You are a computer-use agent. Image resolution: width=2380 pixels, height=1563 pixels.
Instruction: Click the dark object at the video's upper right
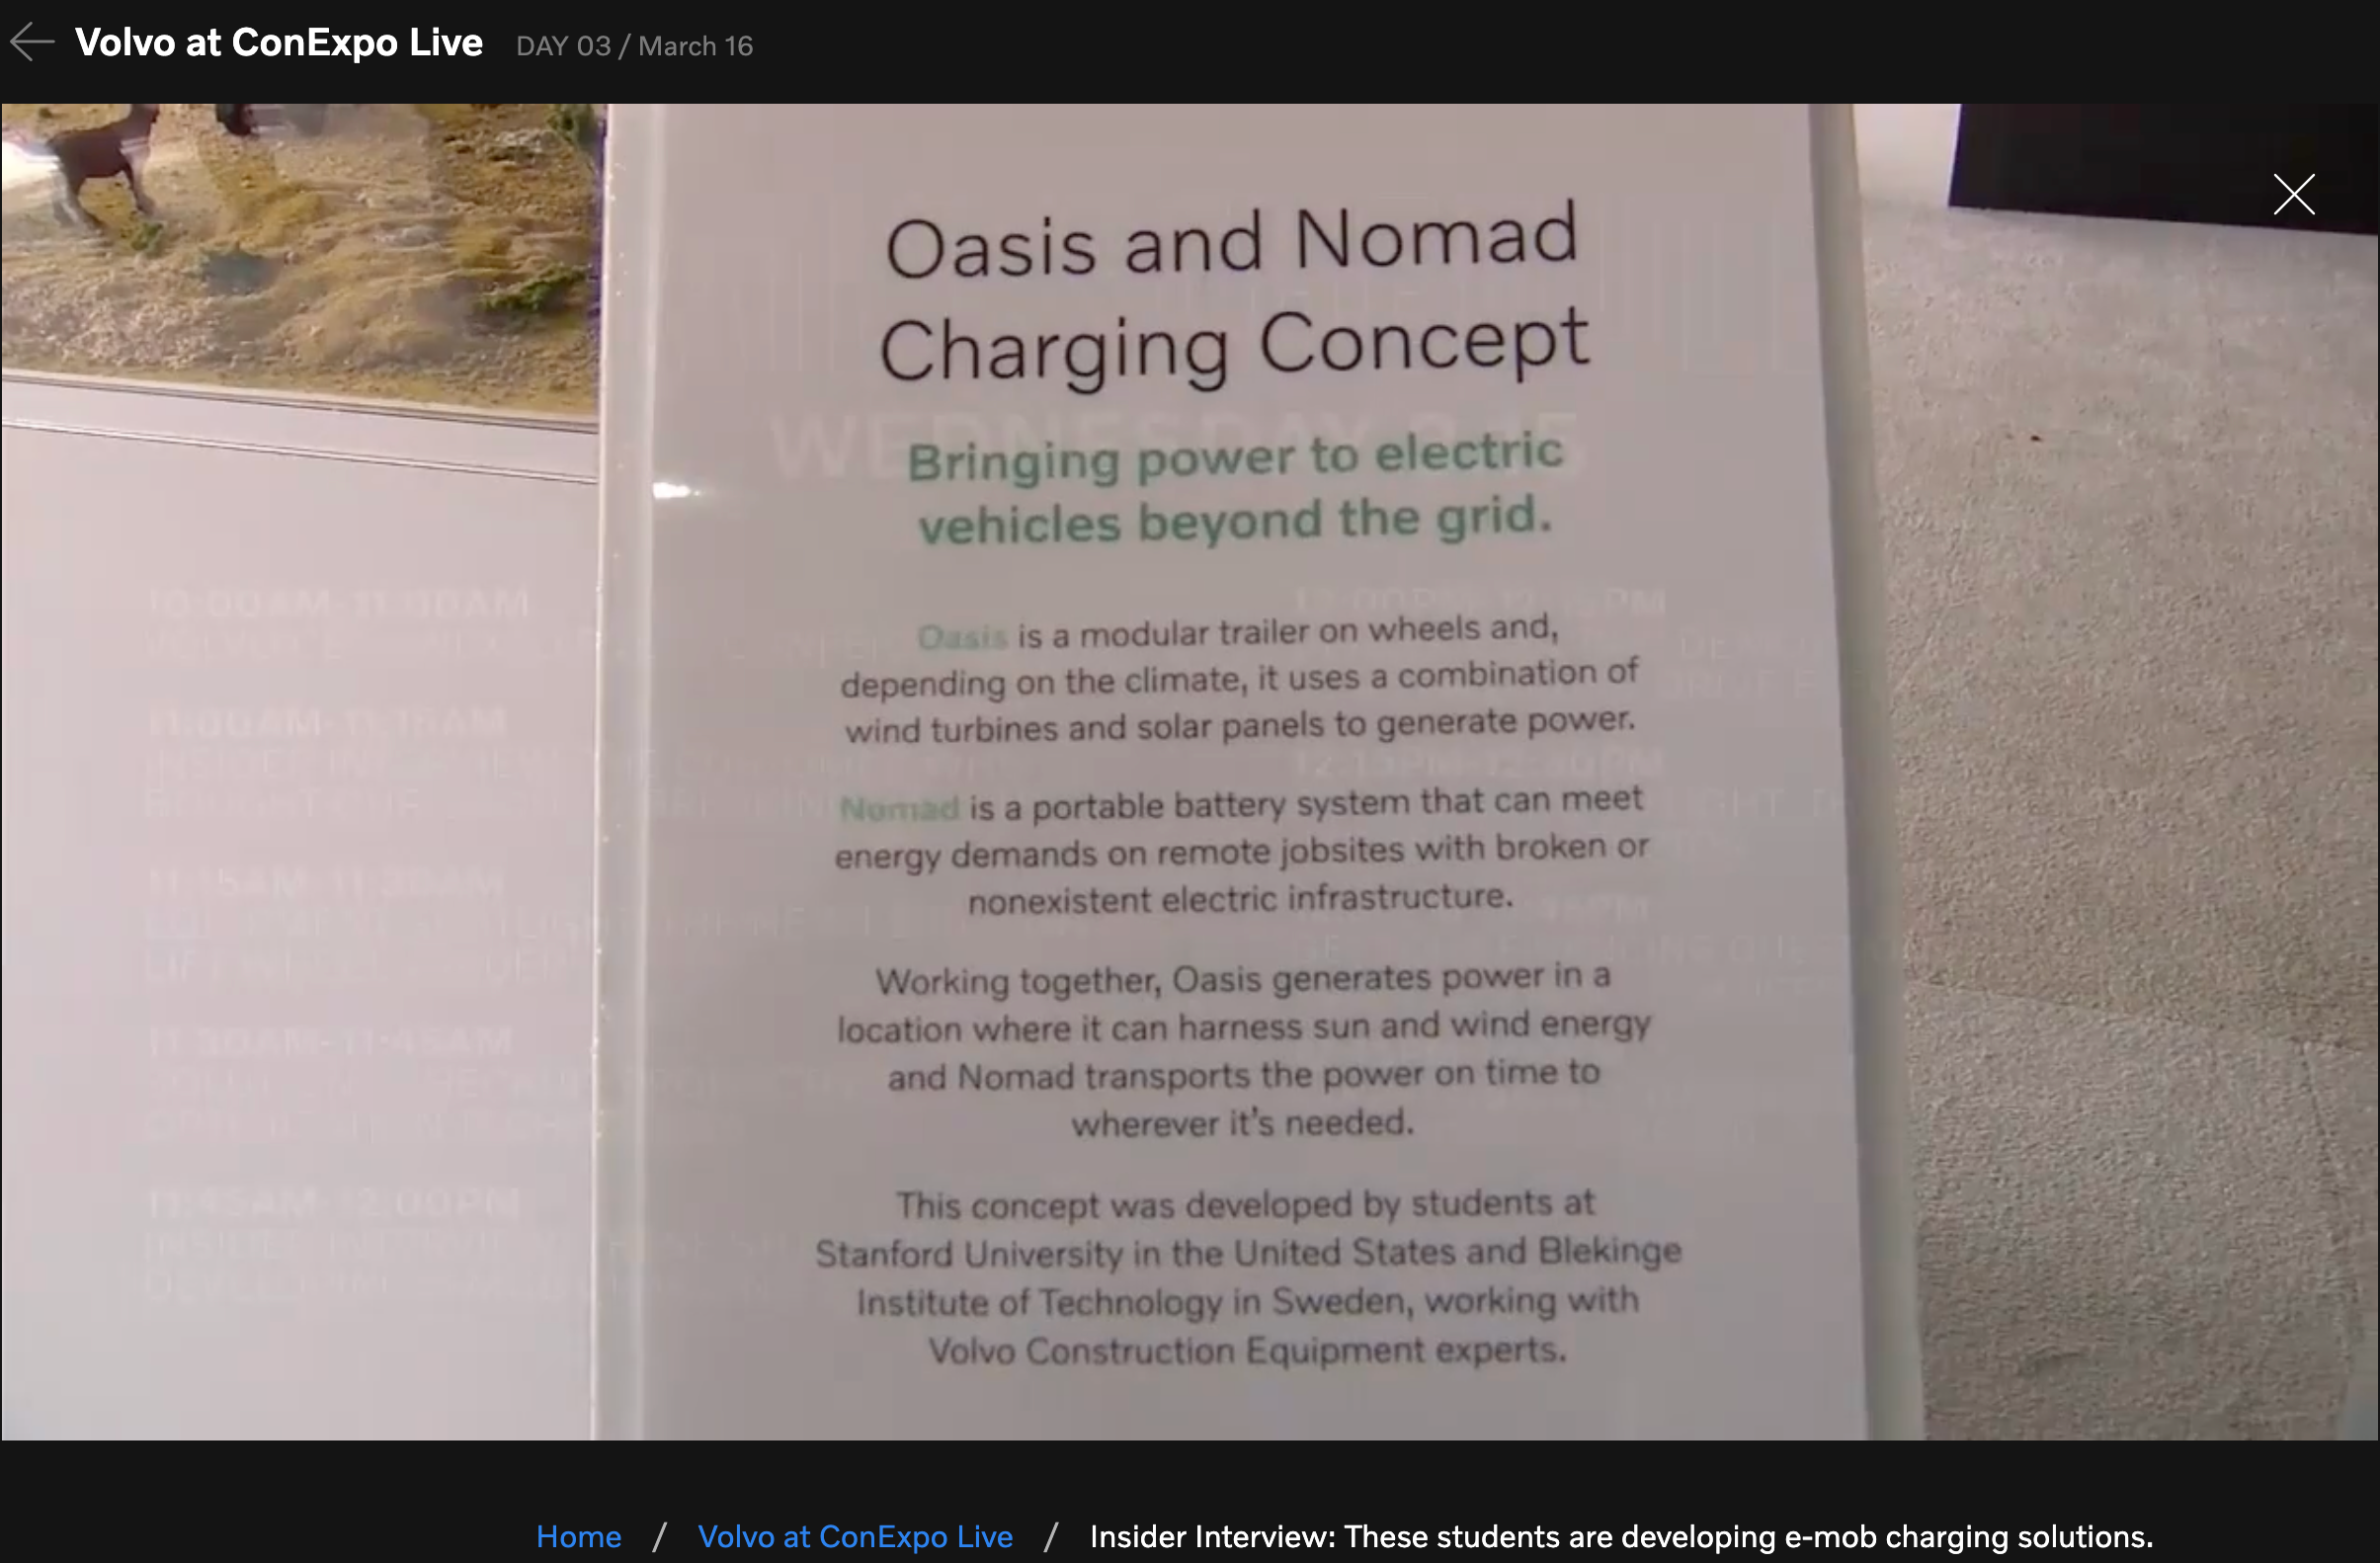tap(2160, 165)
